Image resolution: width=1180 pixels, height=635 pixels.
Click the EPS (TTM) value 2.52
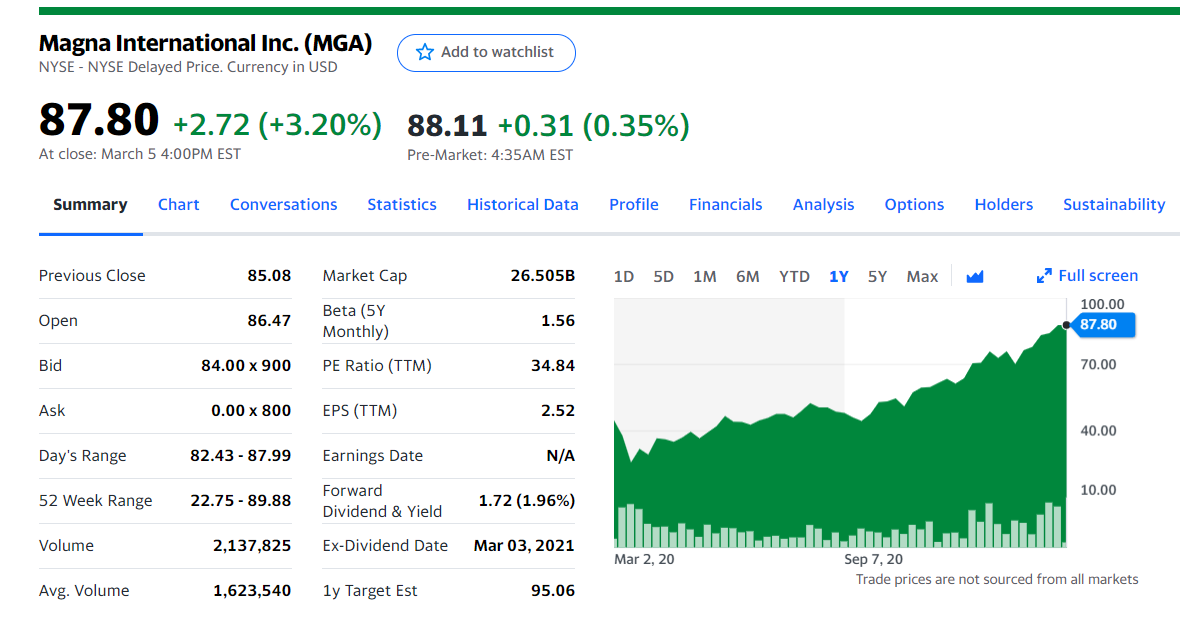(x=558, y=411)
